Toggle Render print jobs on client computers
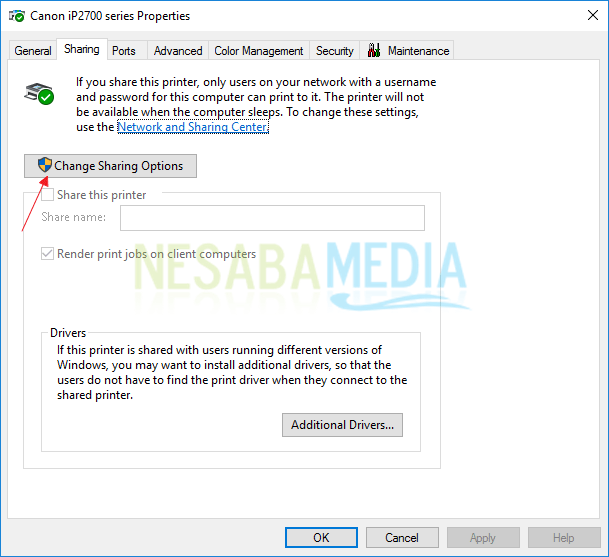Viewport: 609px width, 557px height. click(x=47, y=254)
